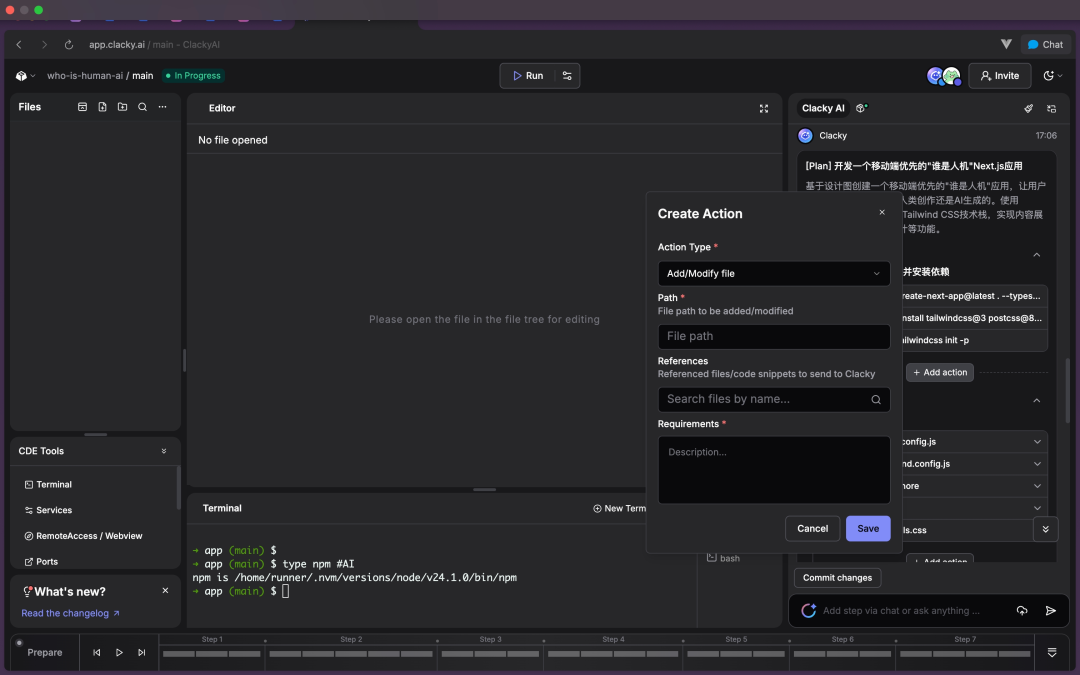The height and width of the screenshot is (675, 1080).
Task: Create a new folder in Files panel
Action: click(123, 107)
